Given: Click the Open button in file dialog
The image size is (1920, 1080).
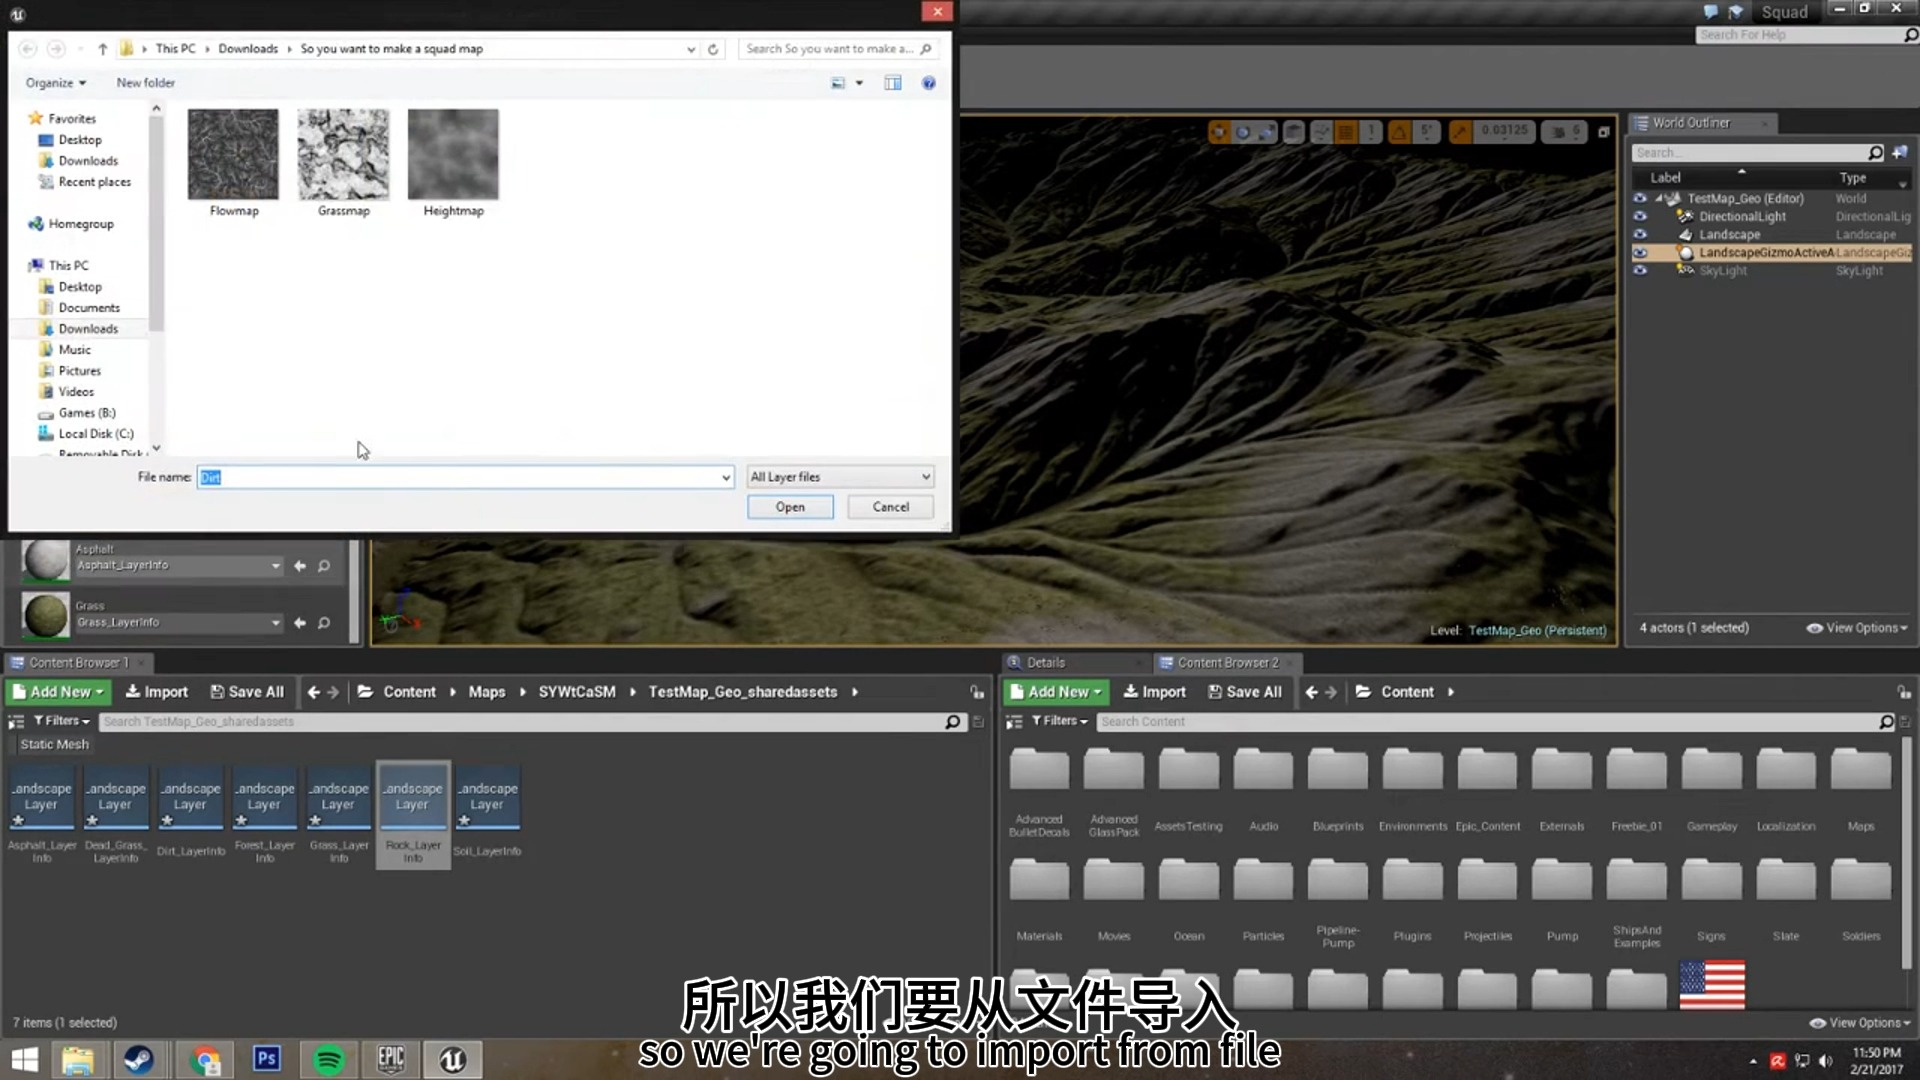Looking at the screenshot, I should point(789,507).
